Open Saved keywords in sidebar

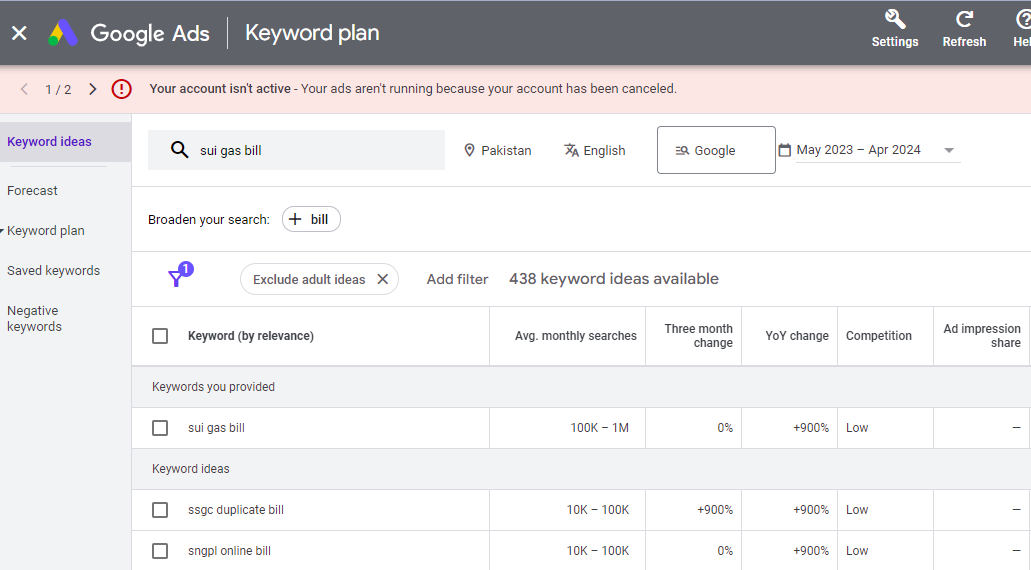pos(54,270)
